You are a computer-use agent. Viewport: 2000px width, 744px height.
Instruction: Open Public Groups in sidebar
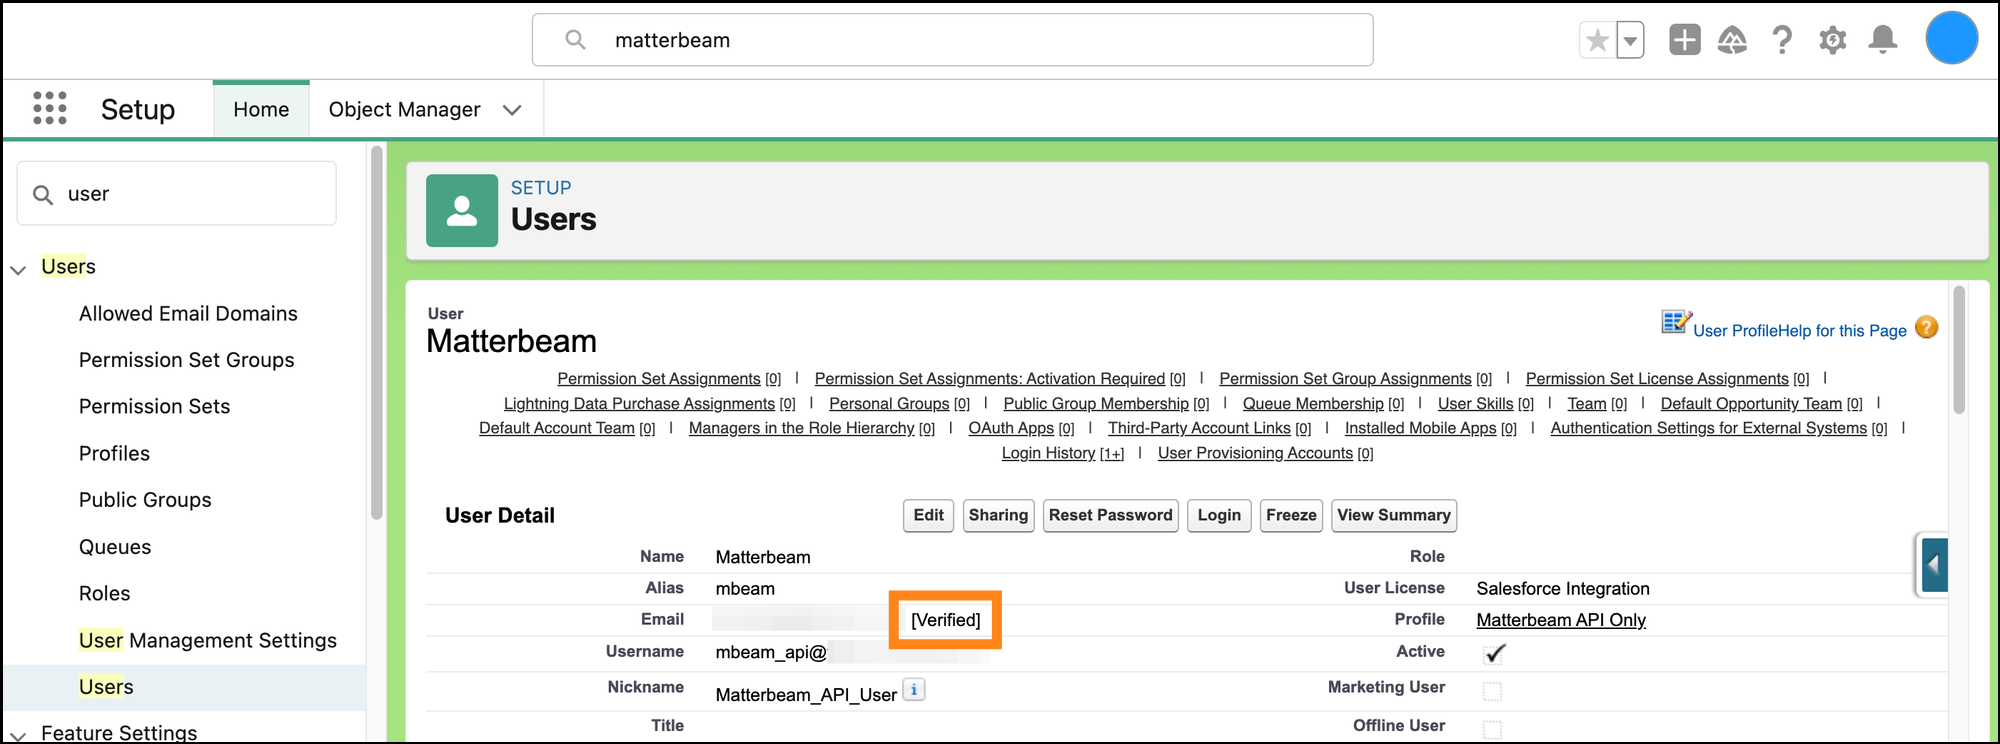point(145,500)
